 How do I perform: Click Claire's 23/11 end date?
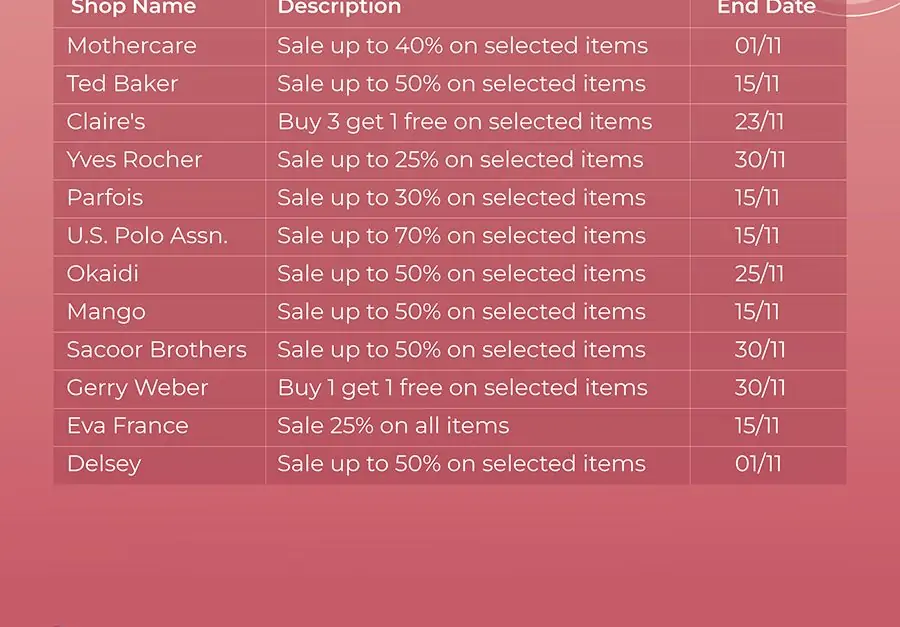[x=759, y=122]
